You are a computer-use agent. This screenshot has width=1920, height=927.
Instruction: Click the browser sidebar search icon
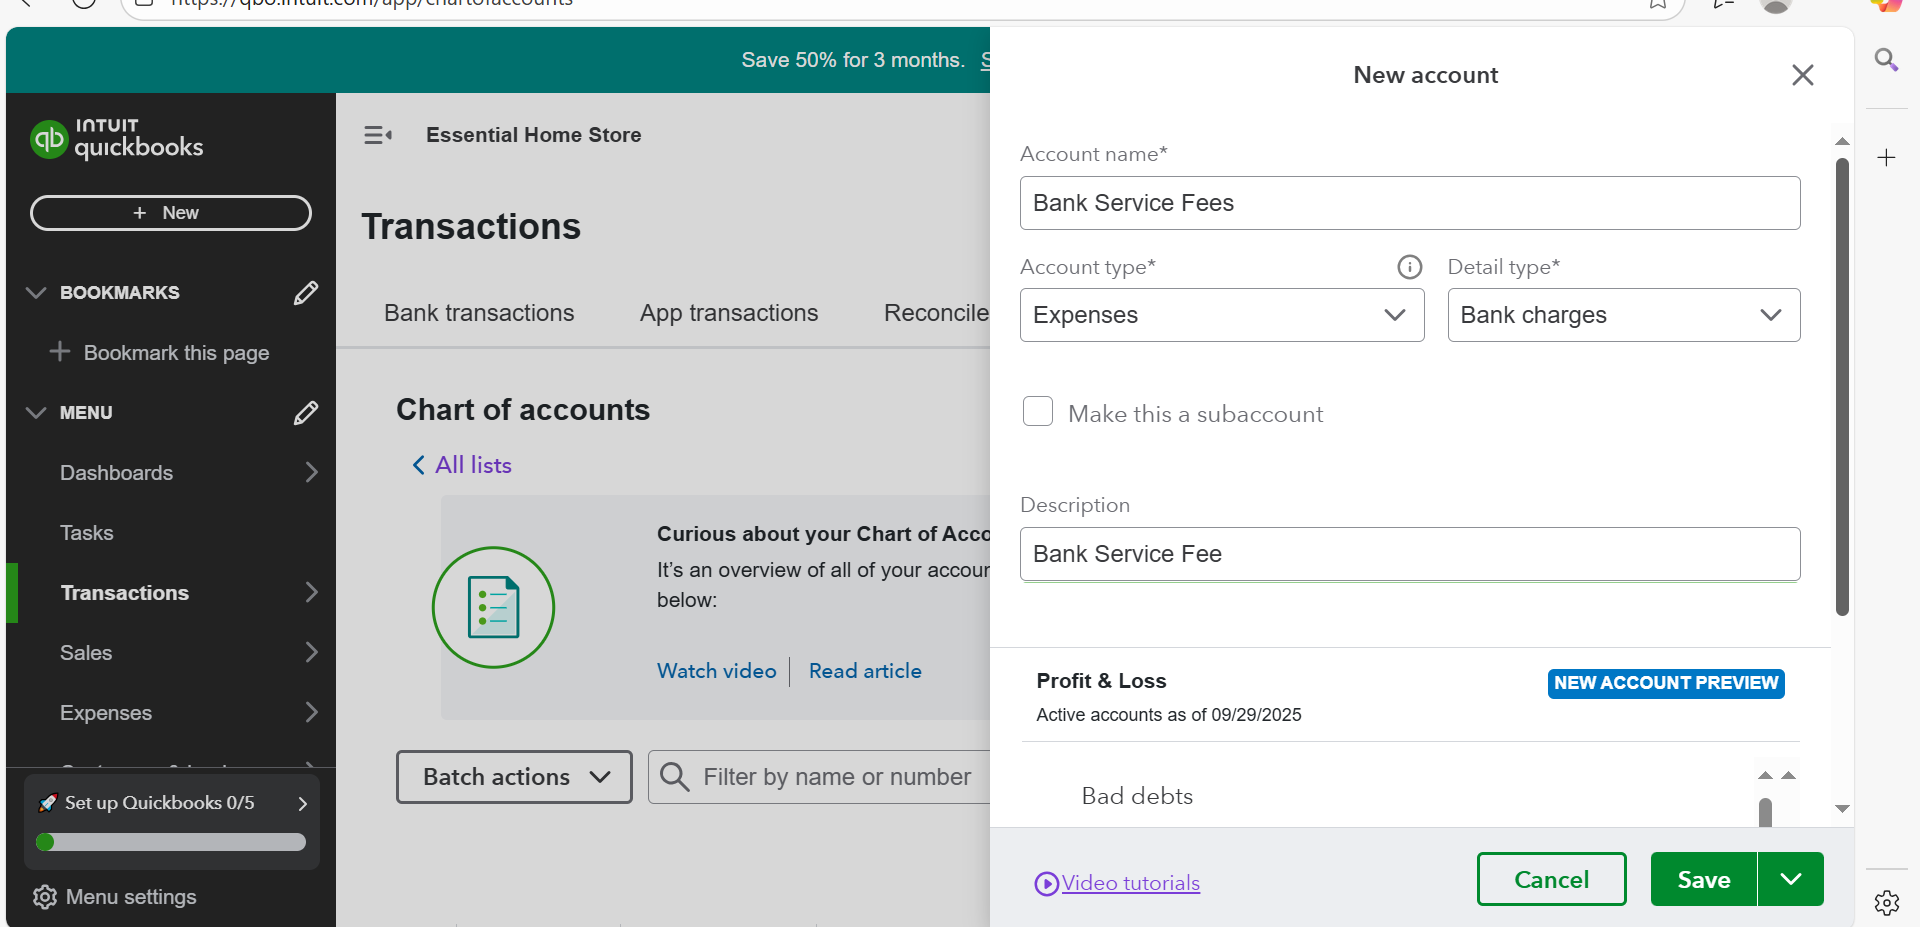point(1886,60)
